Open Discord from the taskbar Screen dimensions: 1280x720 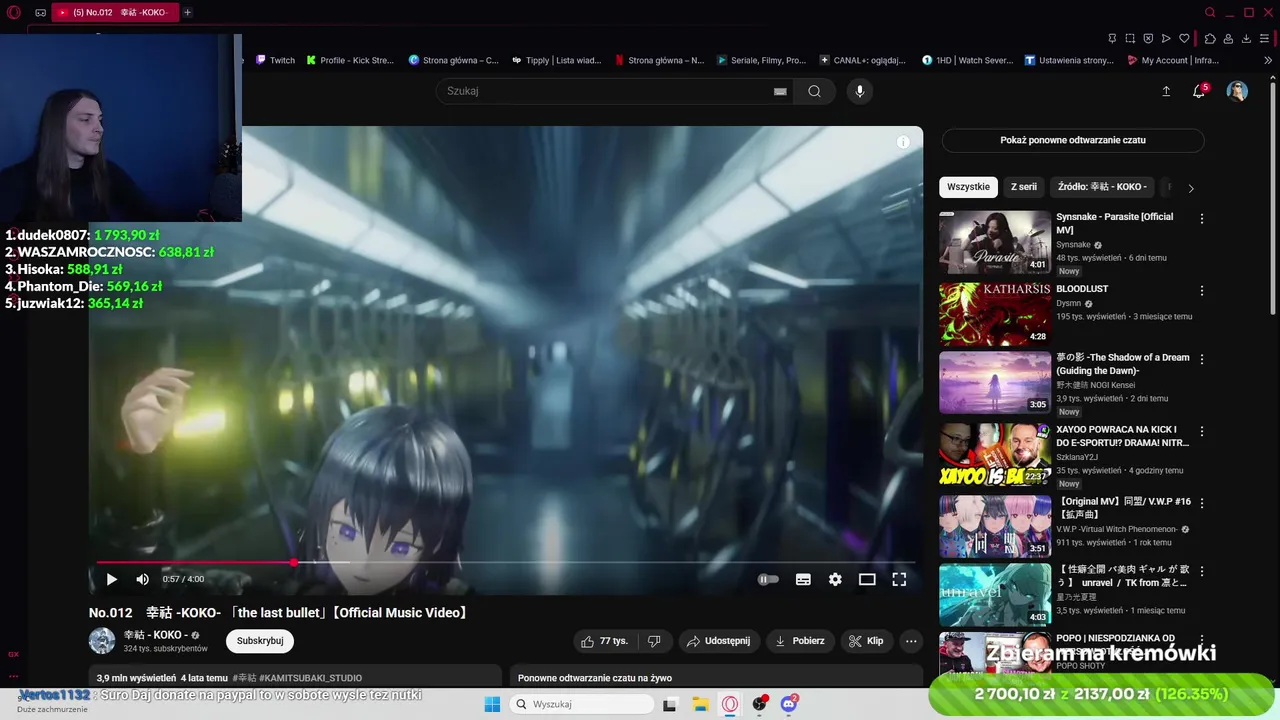[x=789, y=704]
